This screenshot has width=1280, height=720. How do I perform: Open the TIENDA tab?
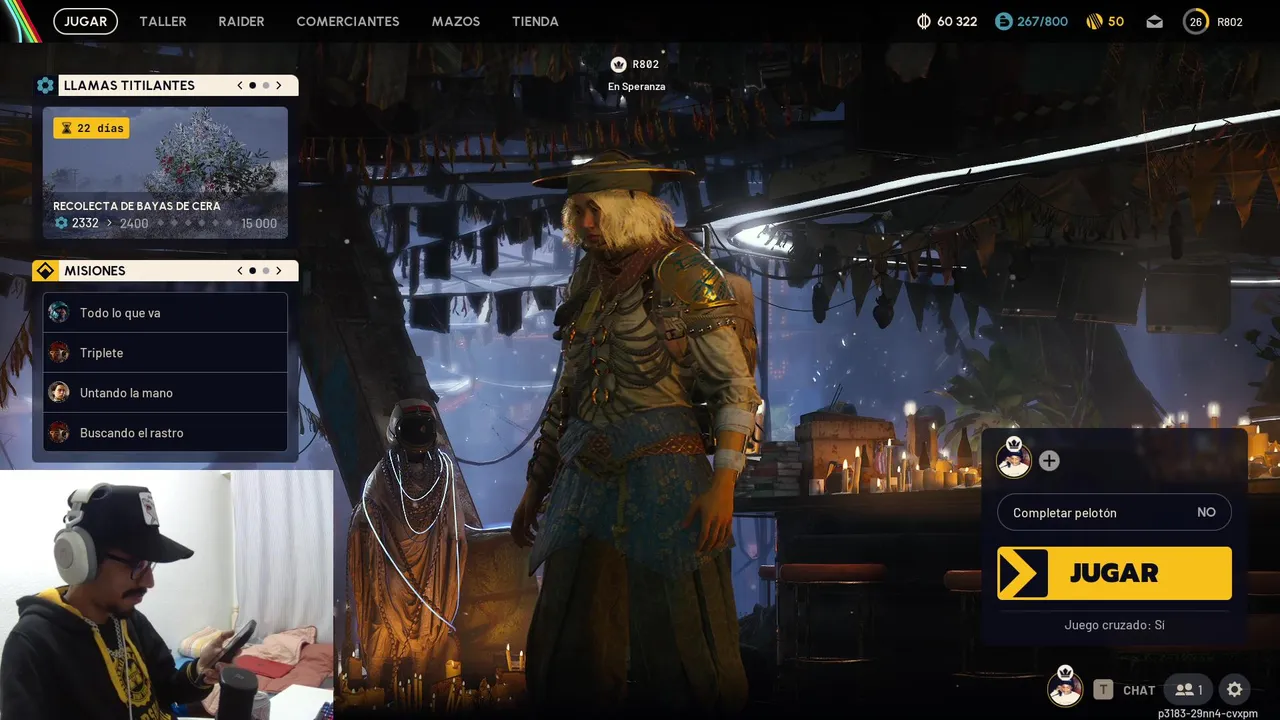(x=535, y=21)
